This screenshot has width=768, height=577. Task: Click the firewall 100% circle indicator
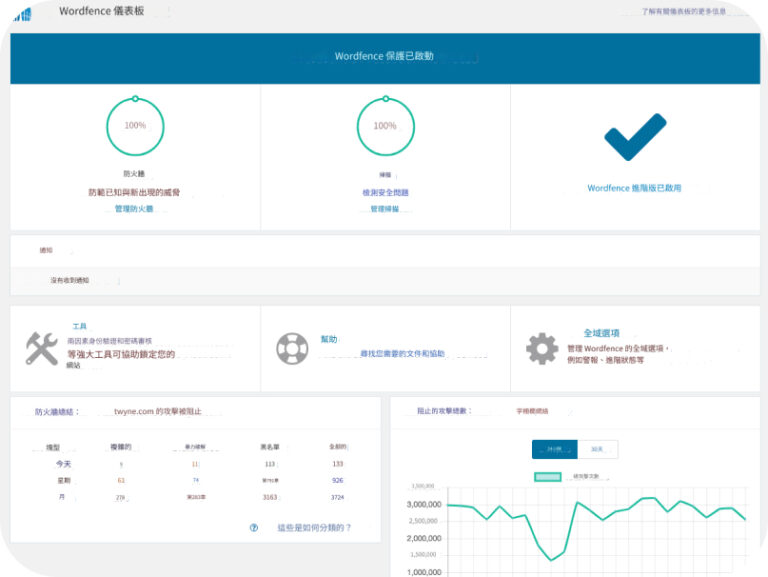point(135,126)
